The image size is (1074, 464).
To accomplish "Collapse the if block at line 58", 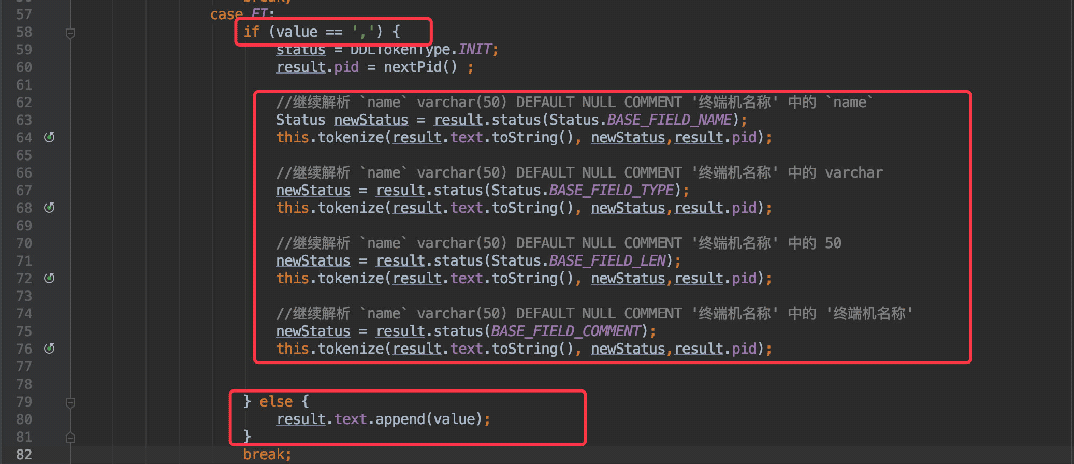I will 70,33.
